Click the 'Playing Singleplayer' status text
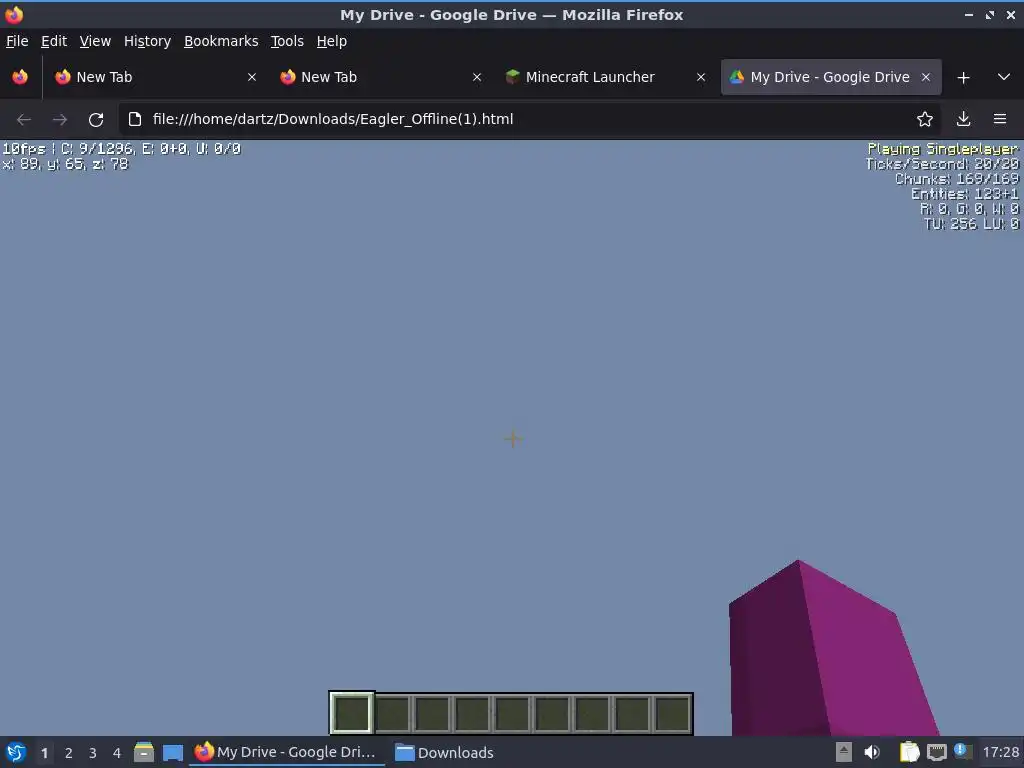The height and width of the screenshot is (768, 1024). 943,149
